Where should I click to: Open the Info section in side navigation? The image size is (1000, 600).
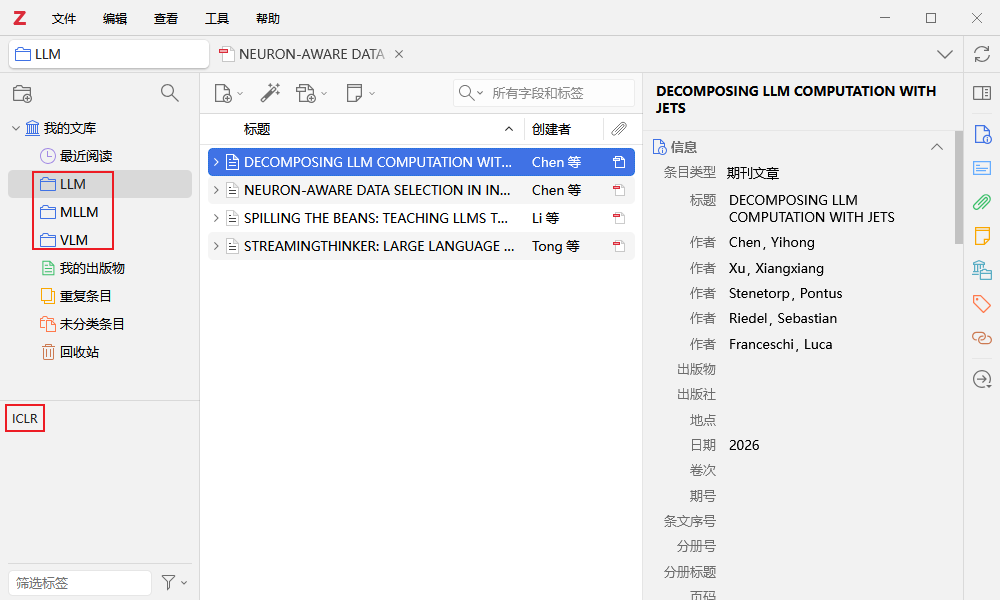click(x=982, y=135)
